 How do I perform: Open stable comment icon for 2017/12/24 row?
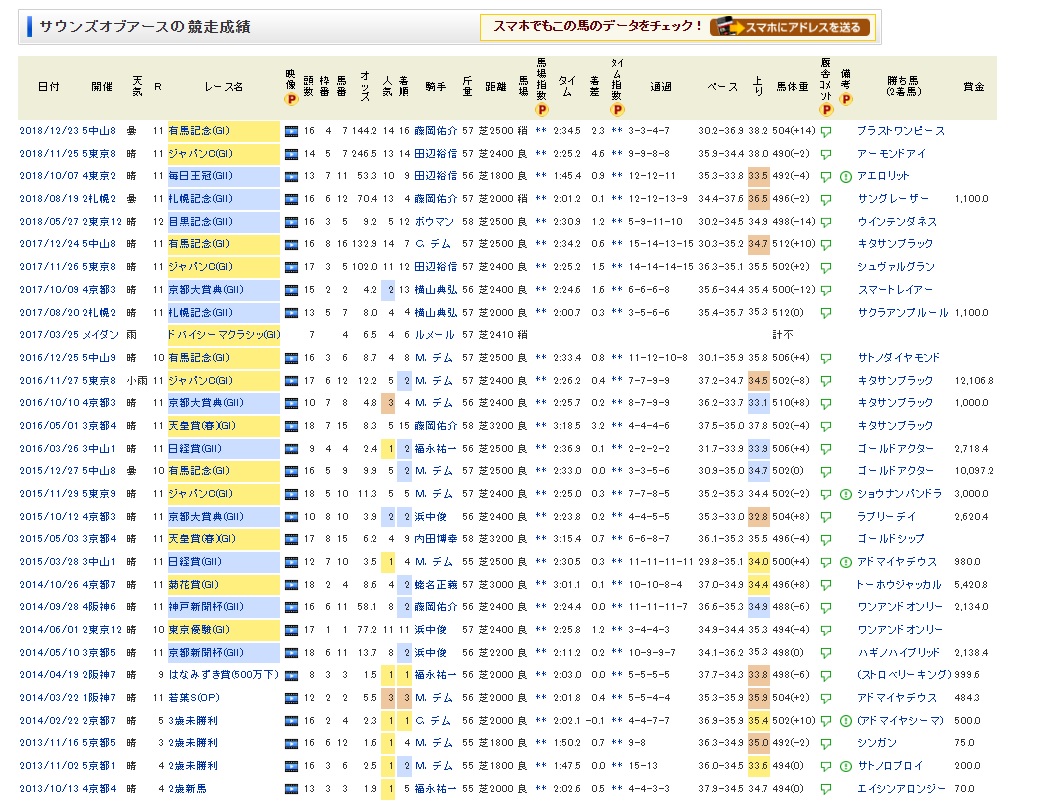click(826, 244)
